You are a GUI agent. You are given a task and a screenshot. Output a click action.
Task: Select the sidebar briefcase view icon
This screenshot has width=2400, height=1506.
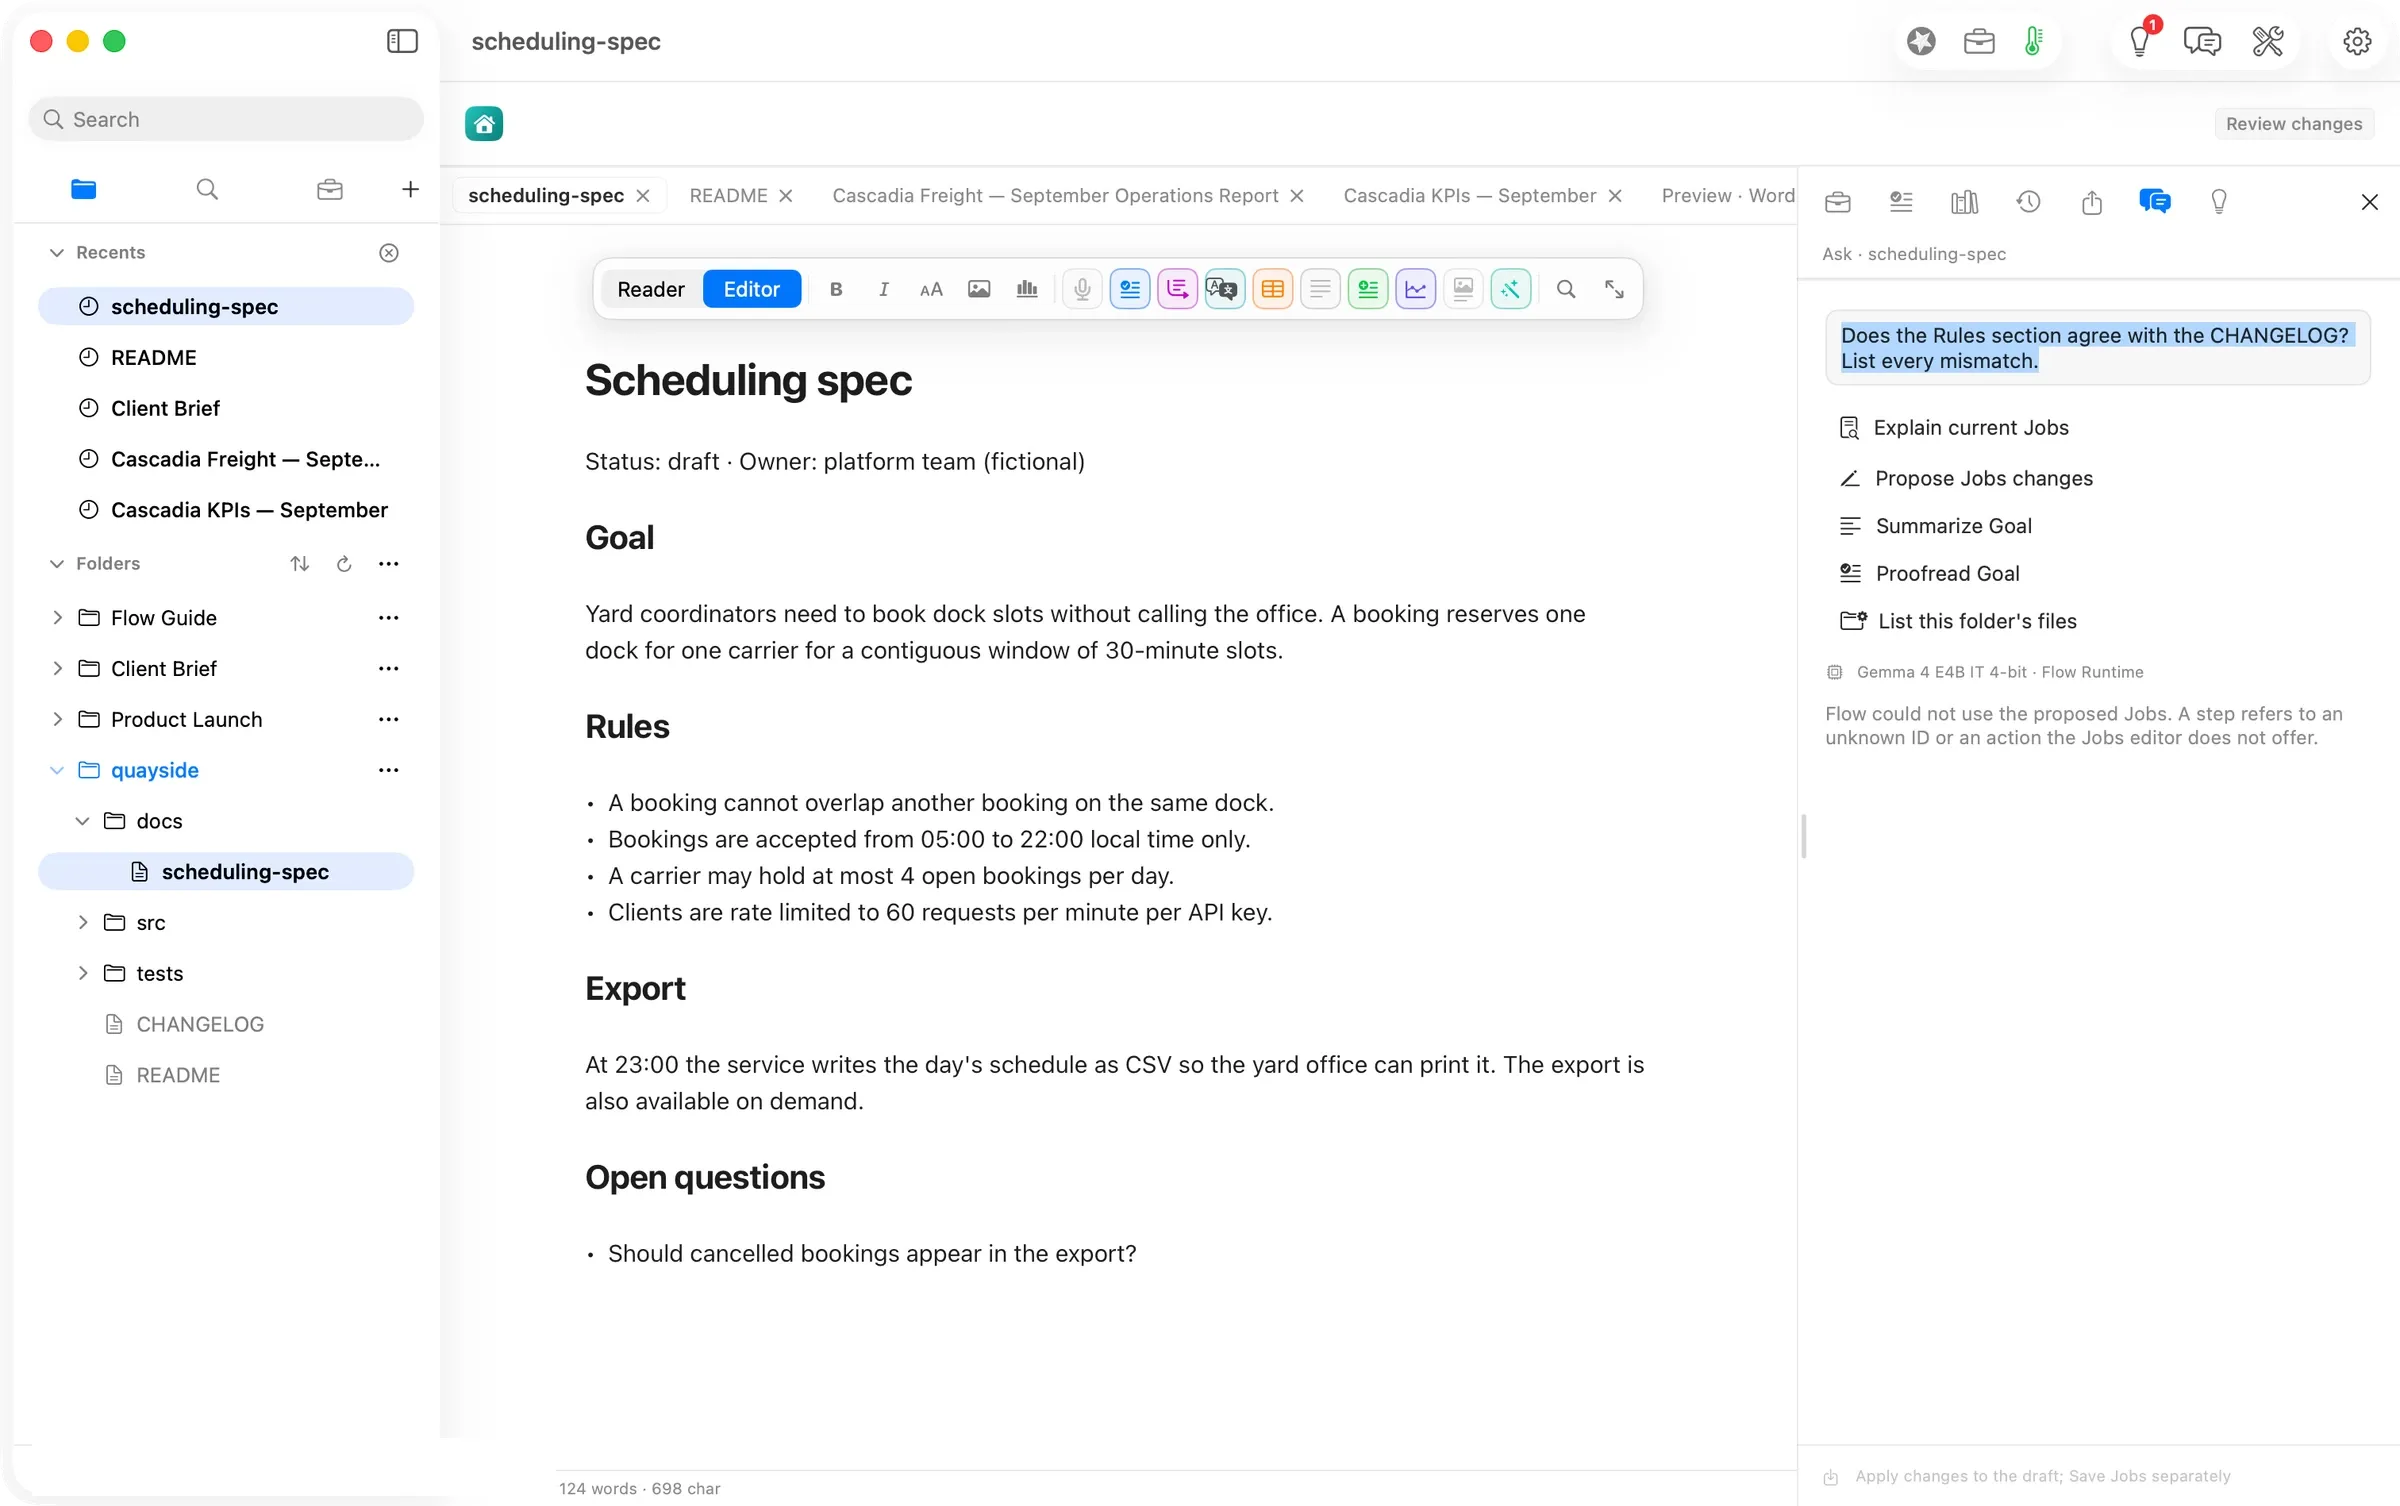(x=330, y=189)
